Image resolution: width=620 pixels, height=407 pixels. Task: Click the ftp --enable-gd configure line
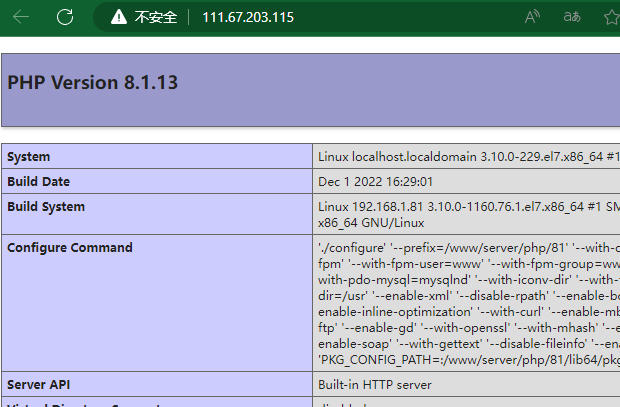tap(469, 328)
